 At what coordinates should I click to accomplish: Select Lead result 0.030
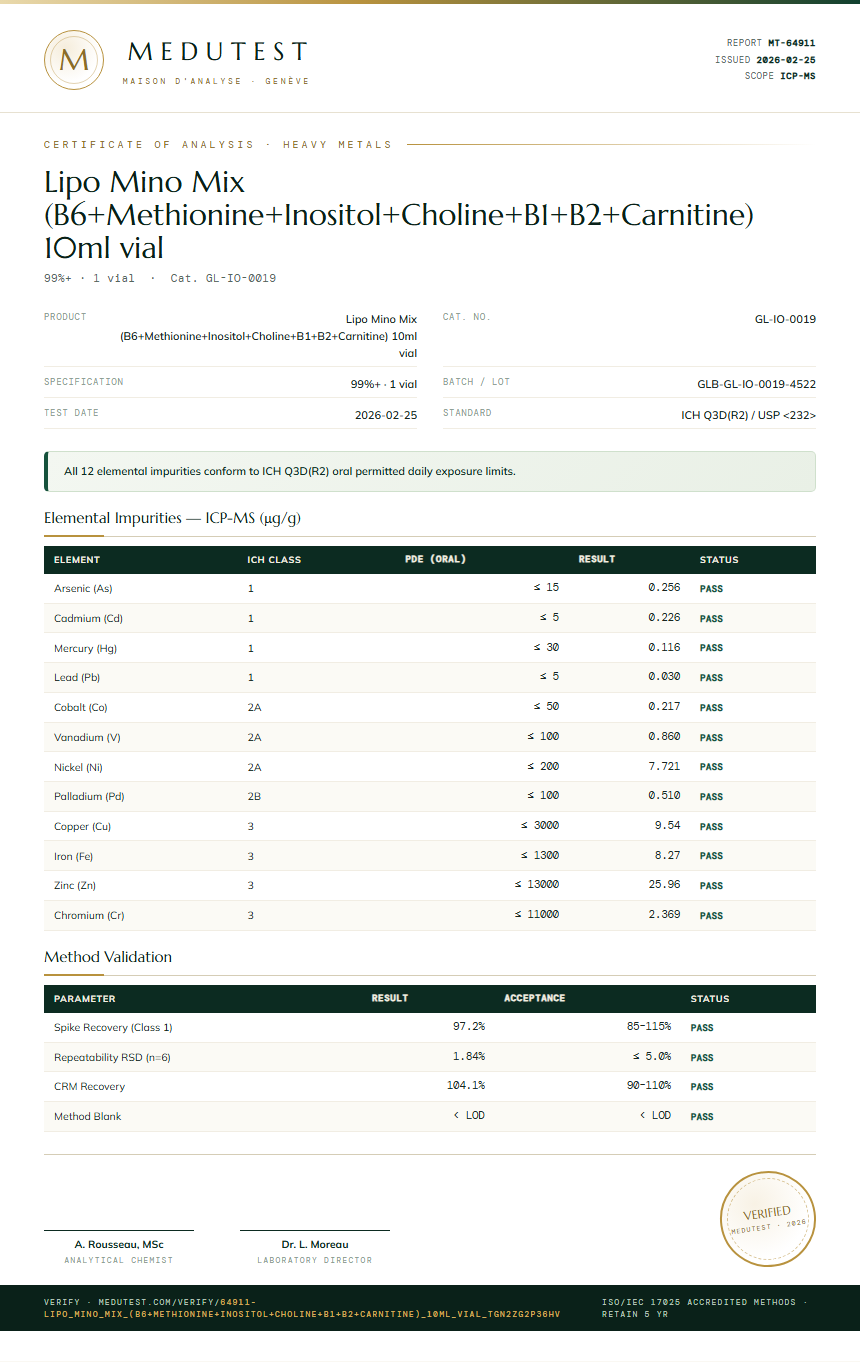tap(664, 677)
